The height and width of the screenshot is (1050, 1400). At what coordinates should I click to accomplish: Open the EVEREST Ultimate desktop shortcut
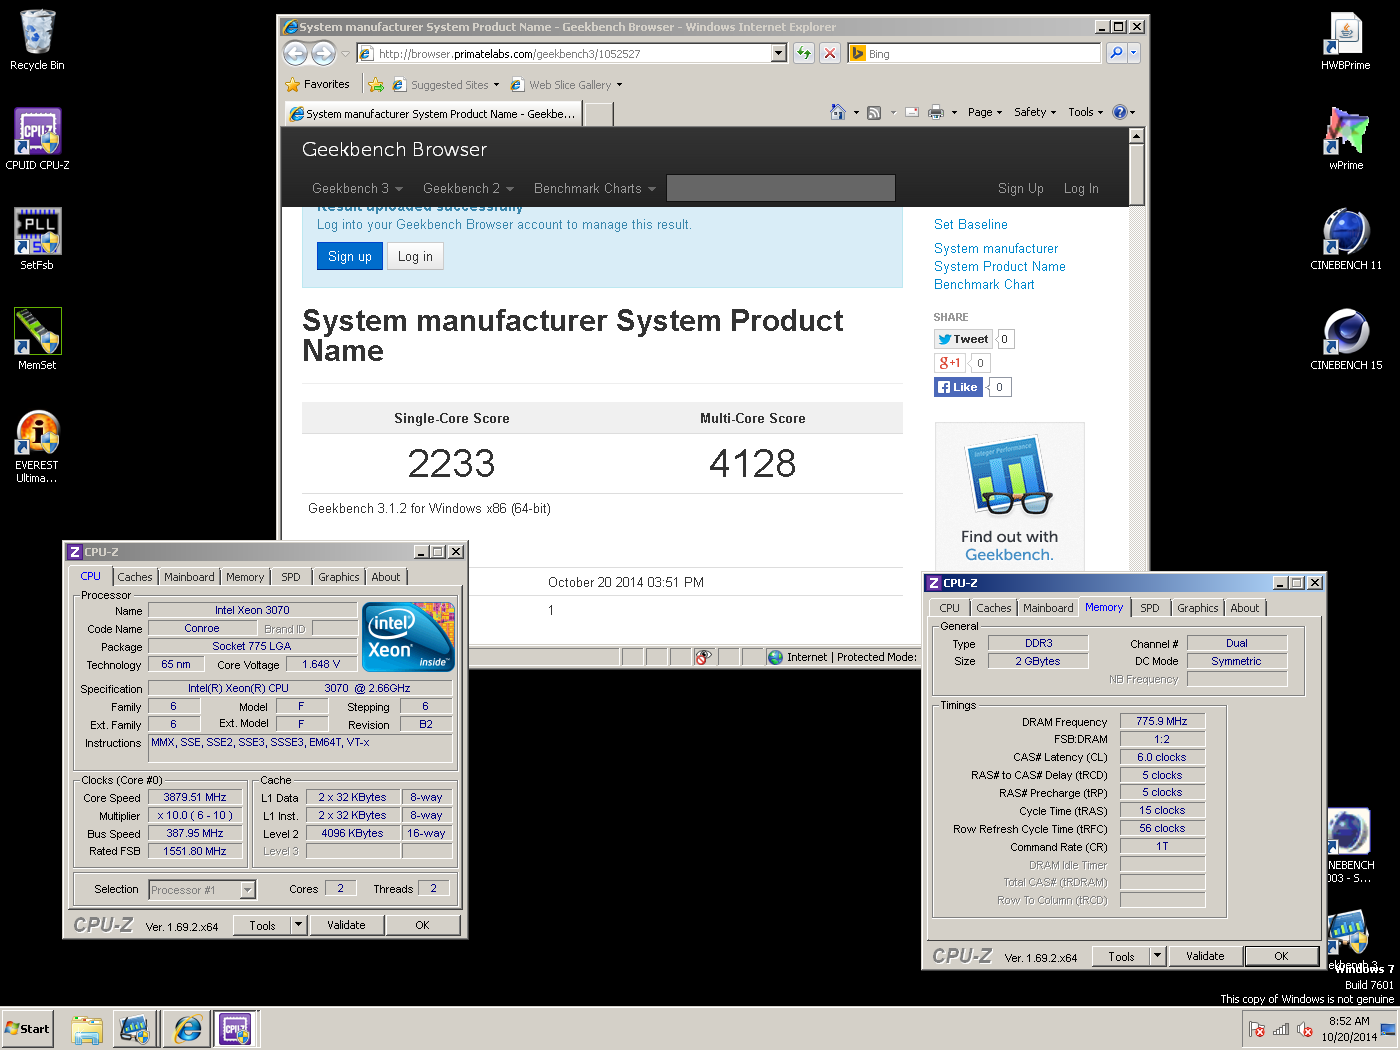(x=37, y=447)
